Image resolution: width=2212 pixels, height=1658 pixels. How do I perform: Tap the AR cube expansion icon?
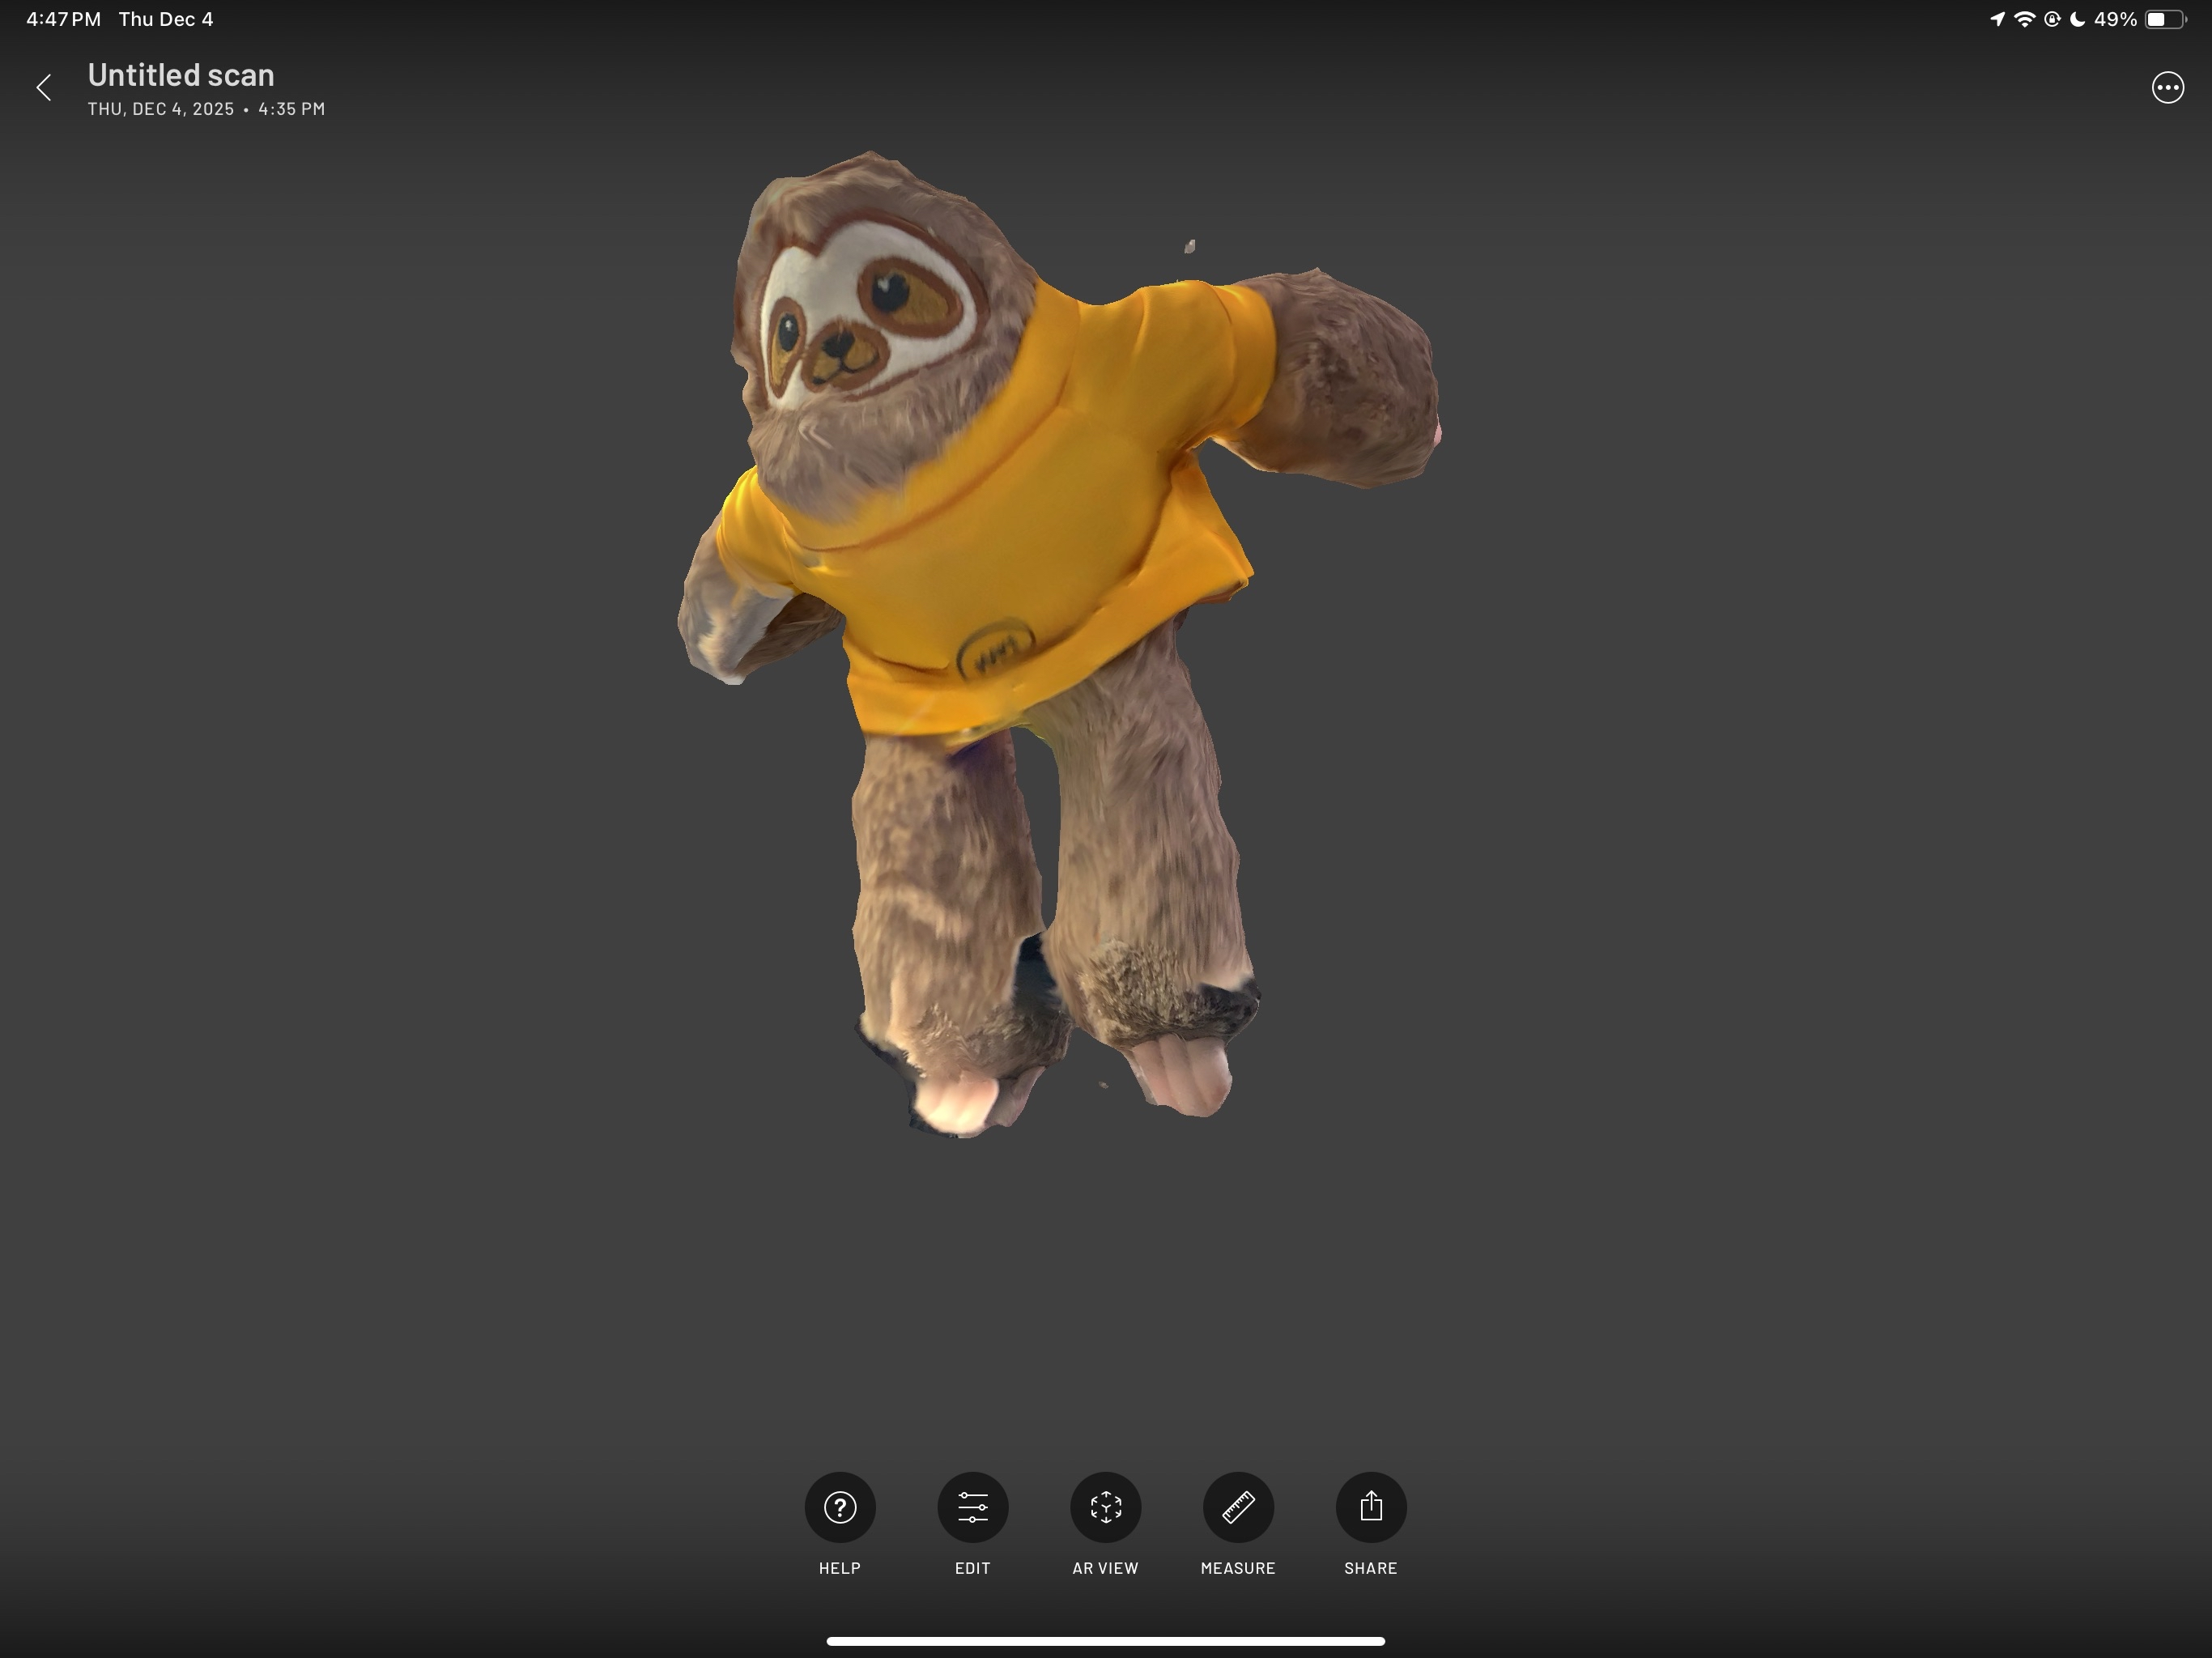tap(1105, 1506)
